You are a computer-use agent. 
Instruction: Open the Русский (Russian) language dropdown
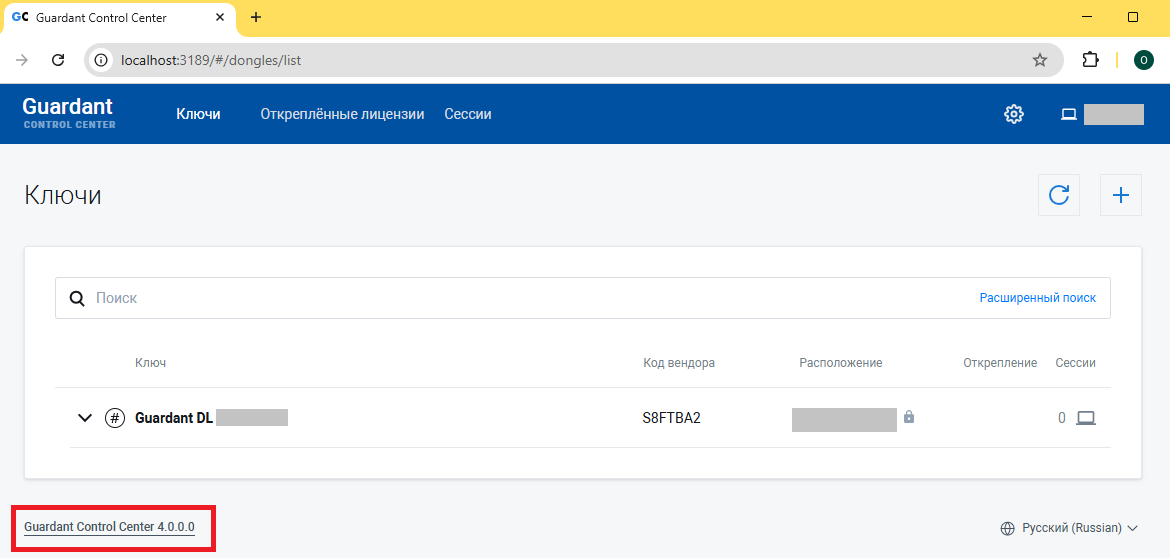(x=1070, y=528)
